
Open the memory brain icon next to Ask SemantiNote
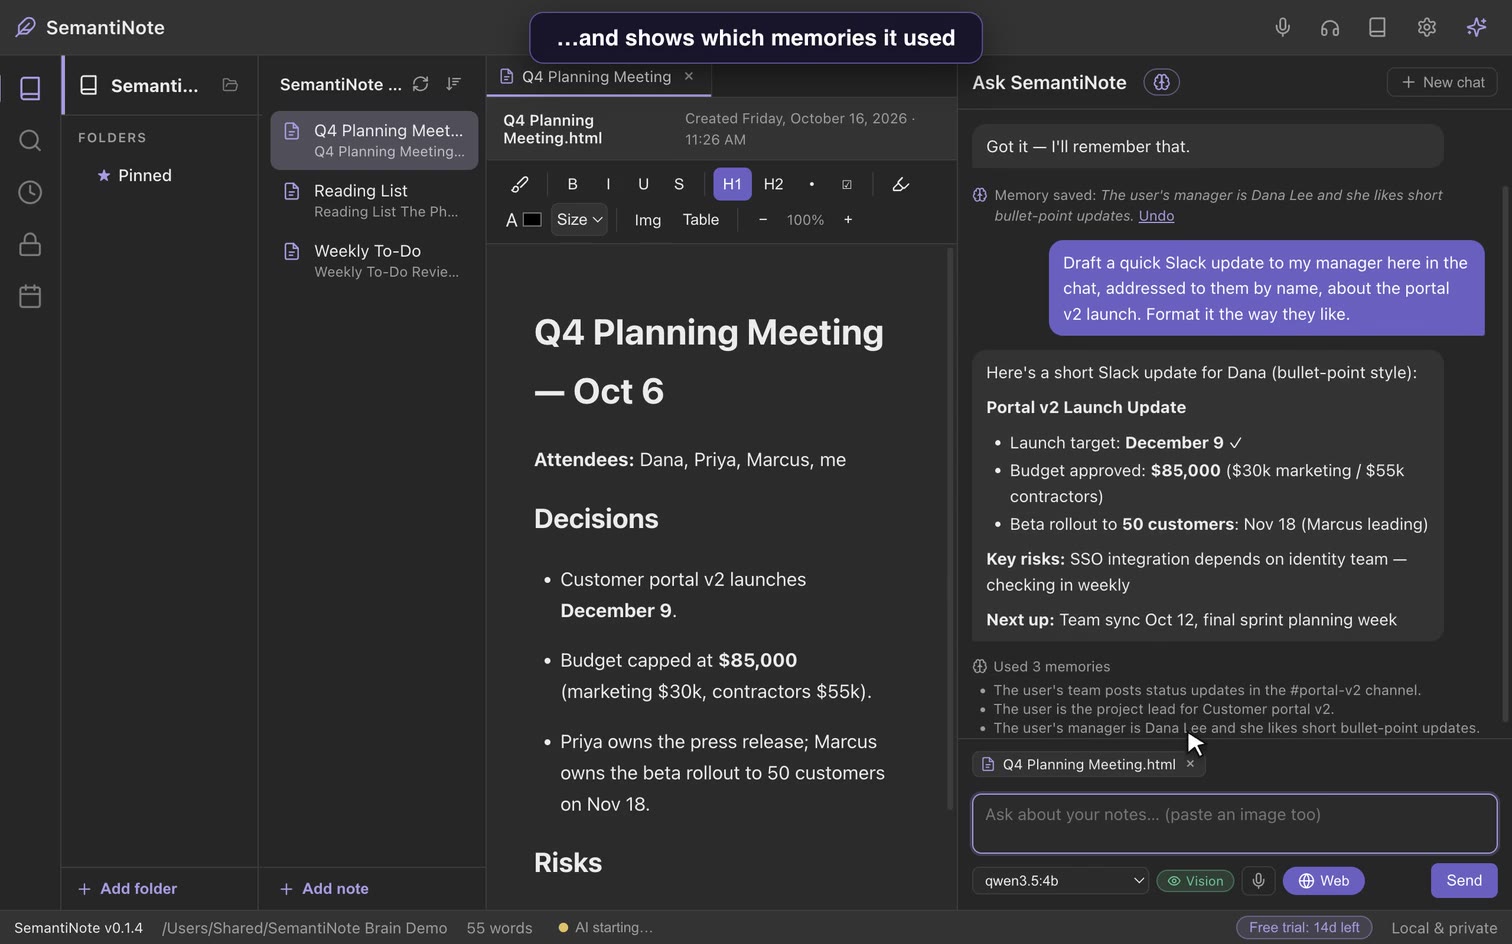click(x=1161, y=82)
